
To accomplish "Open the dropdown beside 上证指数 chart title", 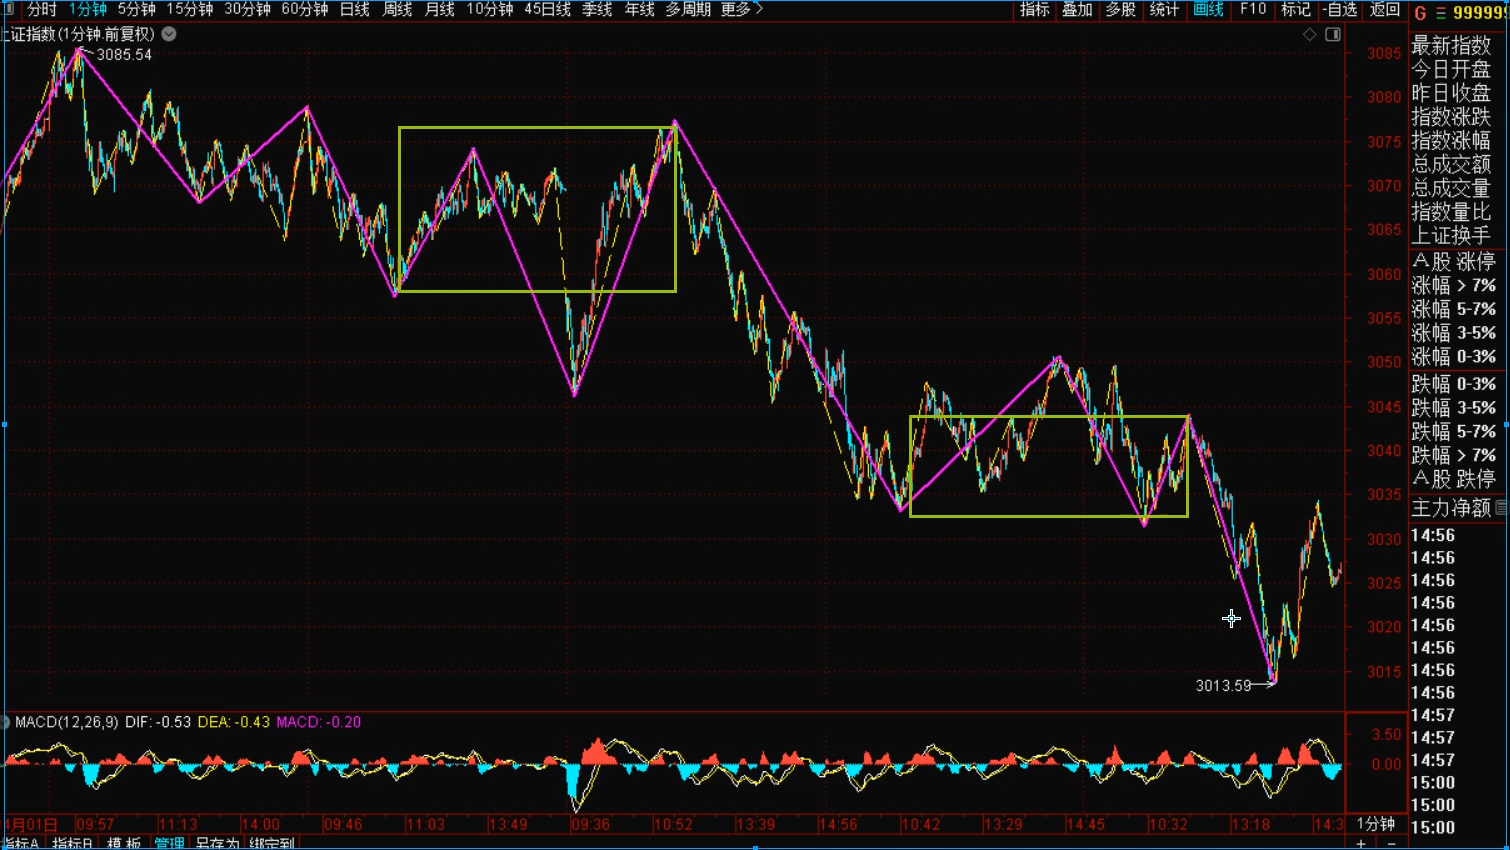I will click(169, 34).
